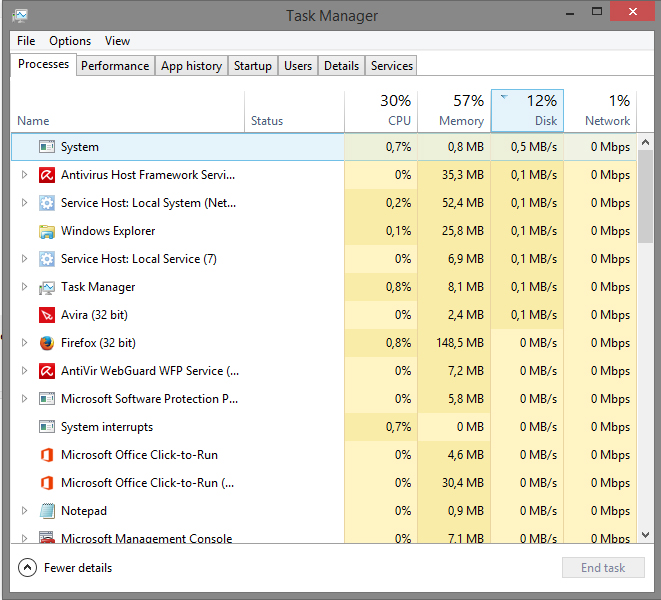661x600 pixels.
Task: Click System disk value 0,5 MB/s
Action: pos(534,147)
